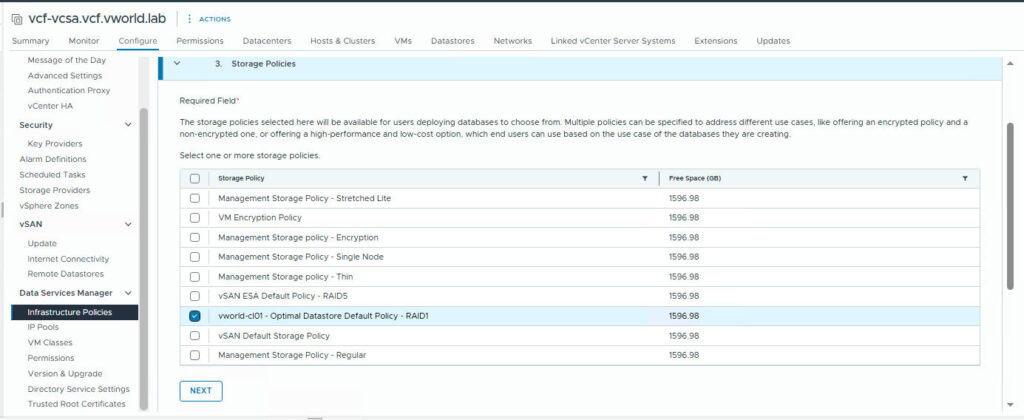Click the Storage Policy column filter icon
Viewport: 1024px width, 420px height.
(x=644, y=178)
